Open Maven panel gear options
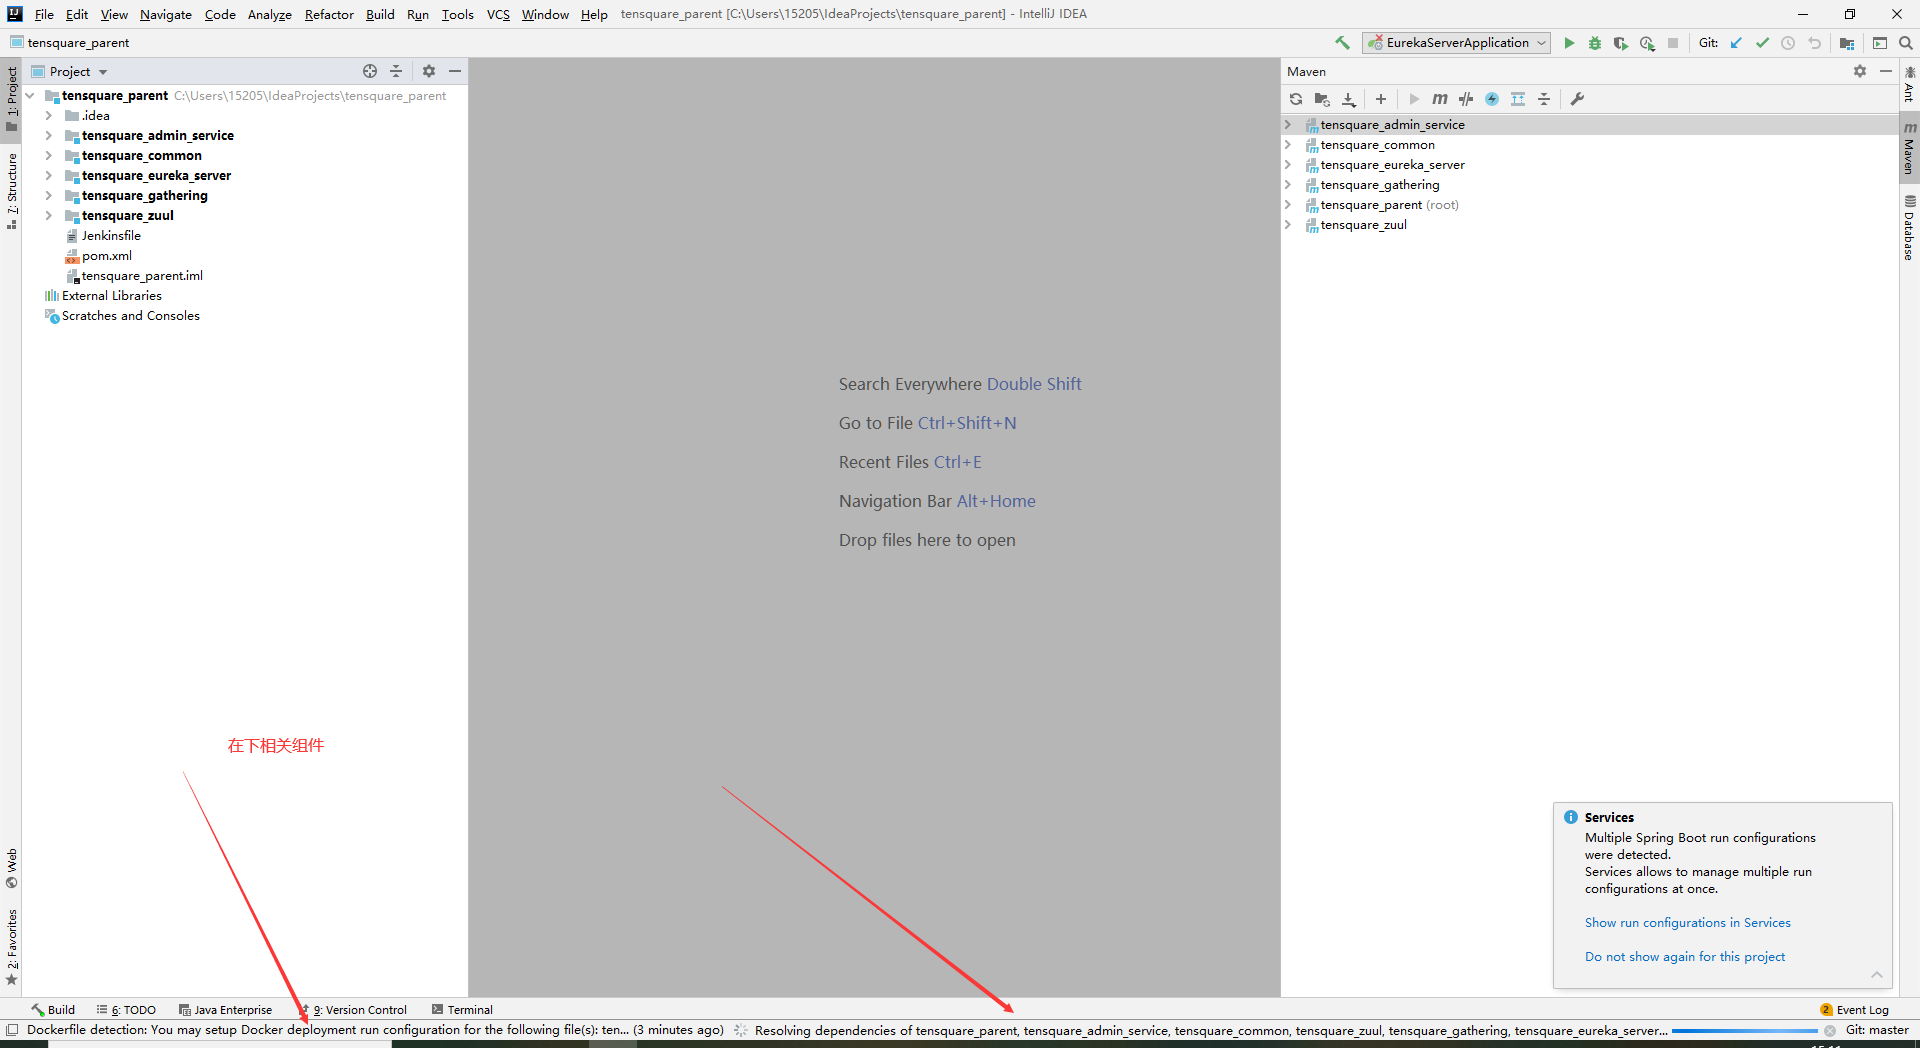The height and width of the screenshot is (1048, 1920). tap(1860, 71)
